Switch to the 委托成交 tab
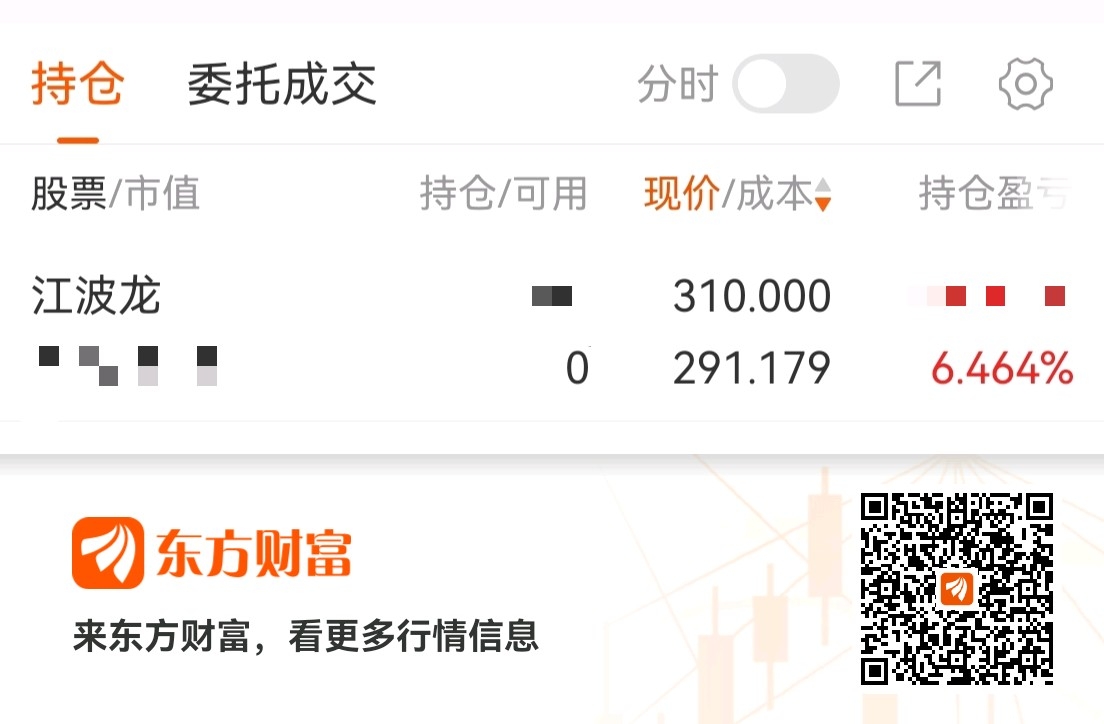 [282, 84]
